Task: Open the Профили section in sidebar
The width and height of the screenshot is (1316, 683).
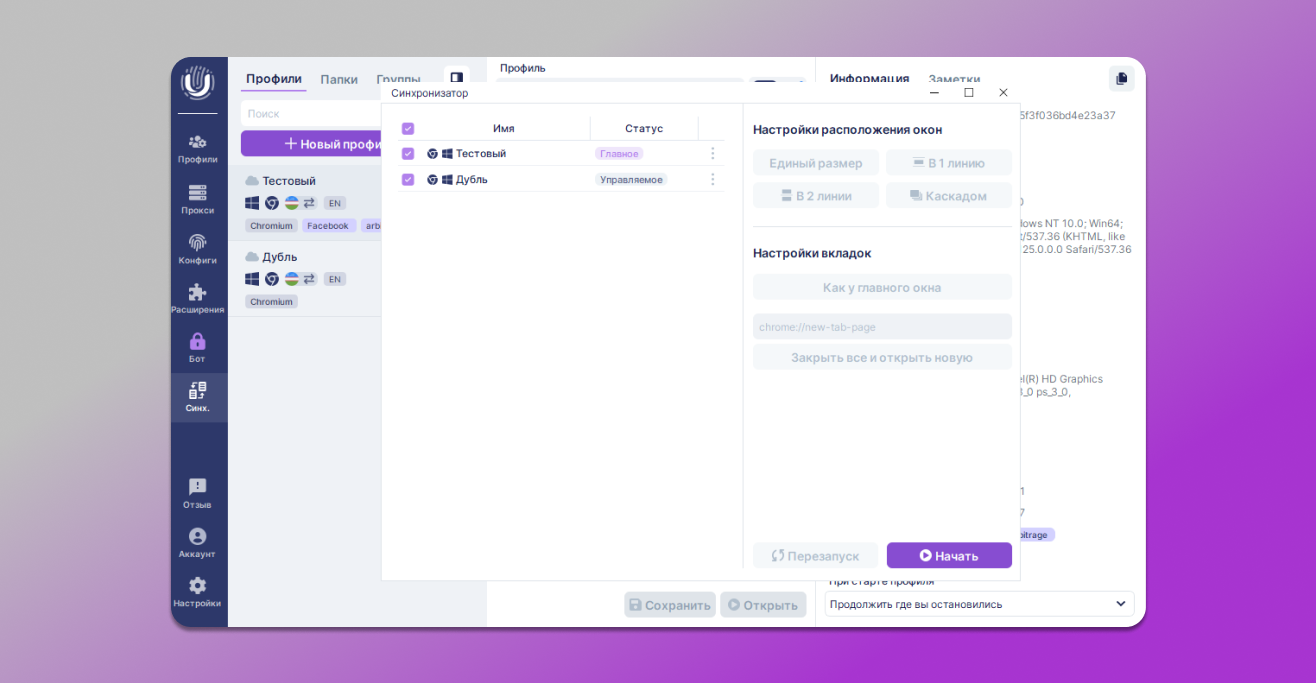Action: [x=197, y=148]
